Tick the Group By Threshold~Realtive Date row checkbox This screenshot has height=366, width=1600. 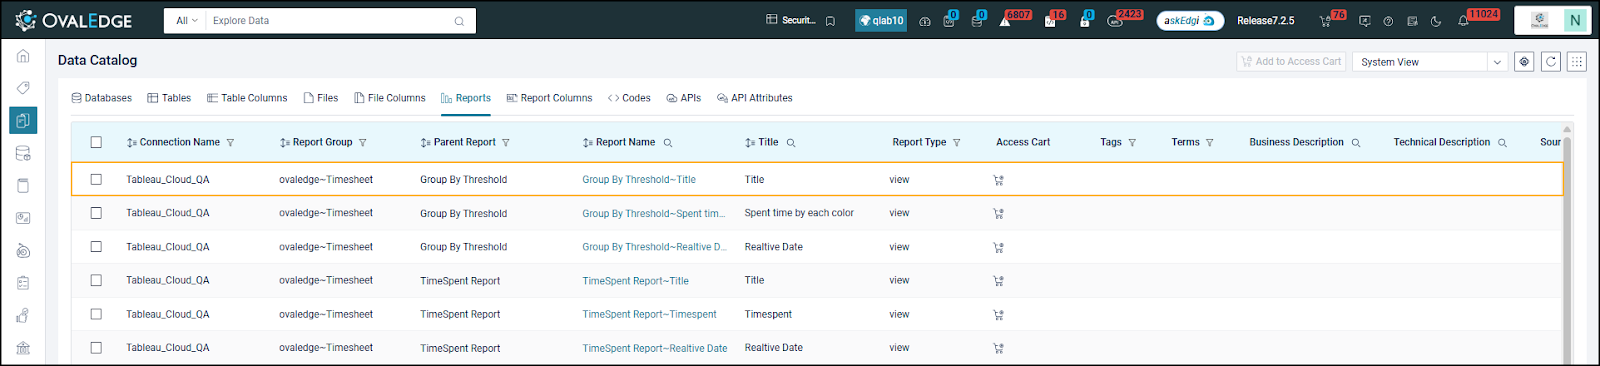click(x=96, y=247)
